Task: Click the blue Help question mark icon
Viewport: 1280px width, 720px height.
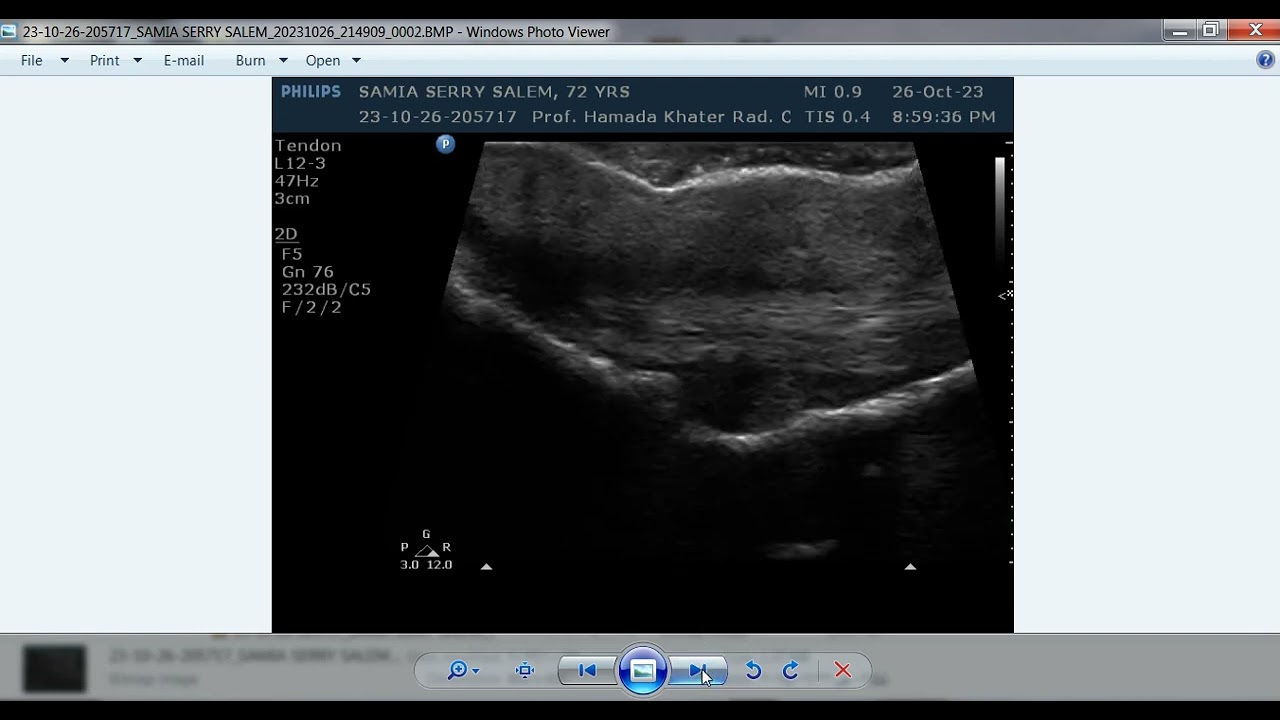Action: pyautogui.click(x=1265, y=60)
